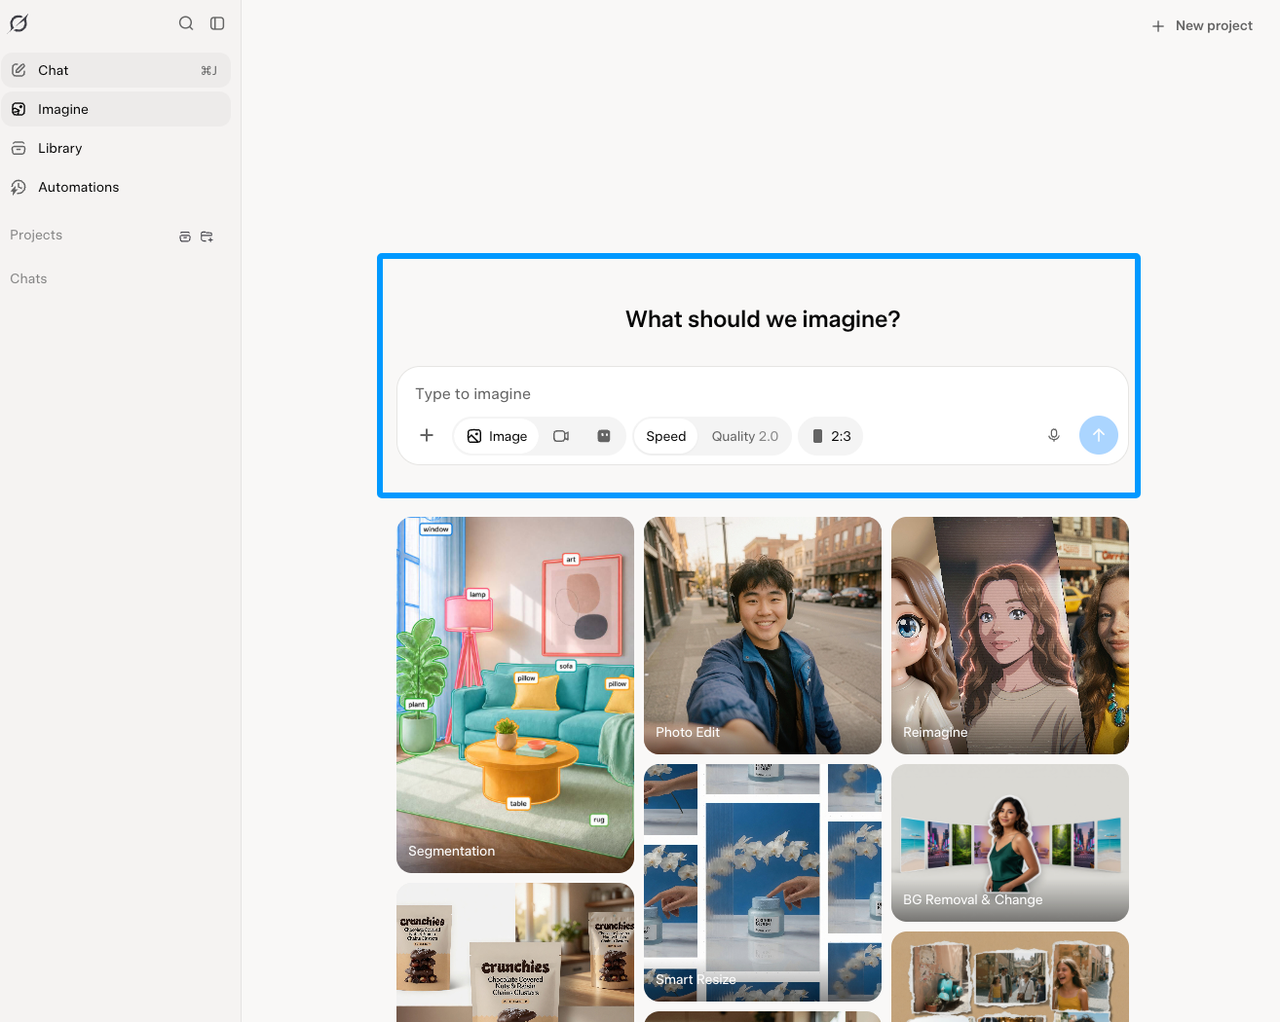Open projects list icon beside Projects

tap(185, 237)
